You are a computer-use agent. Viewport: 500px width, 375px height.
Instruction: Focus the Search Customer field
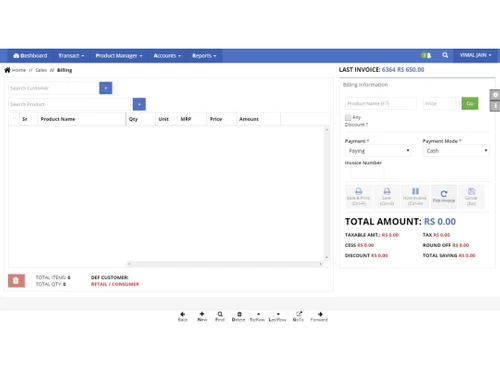click(x=53, y=88)
